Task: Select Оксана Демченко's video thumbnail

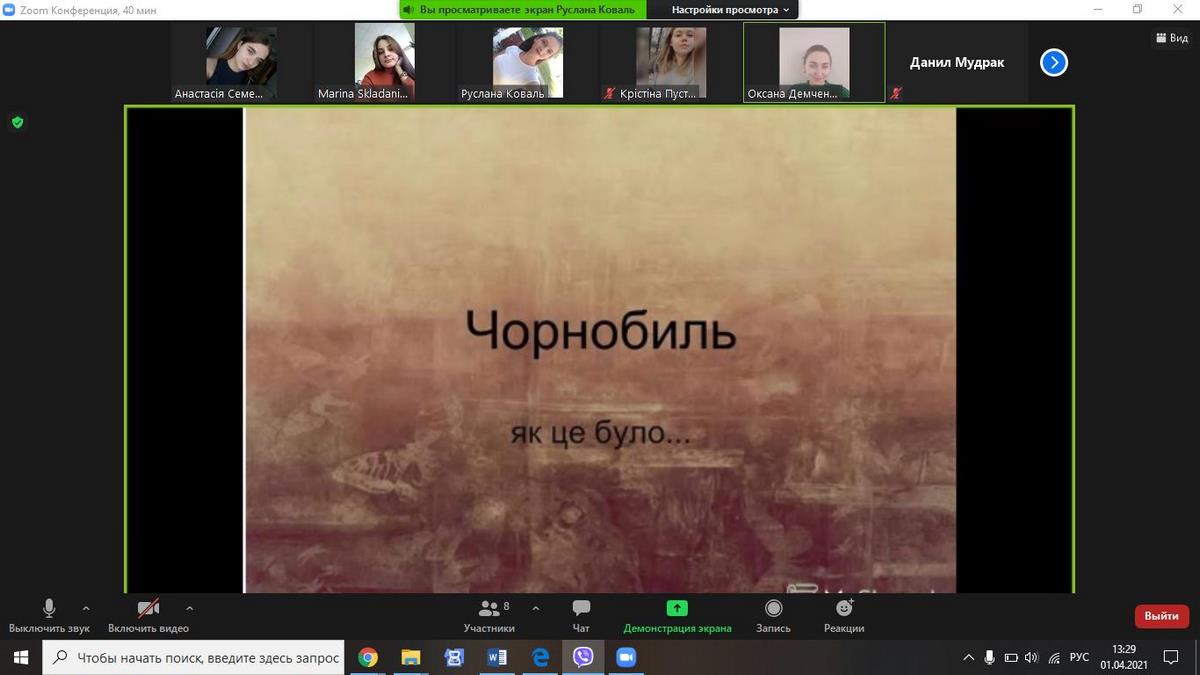Action: click(x=813, y=62)
